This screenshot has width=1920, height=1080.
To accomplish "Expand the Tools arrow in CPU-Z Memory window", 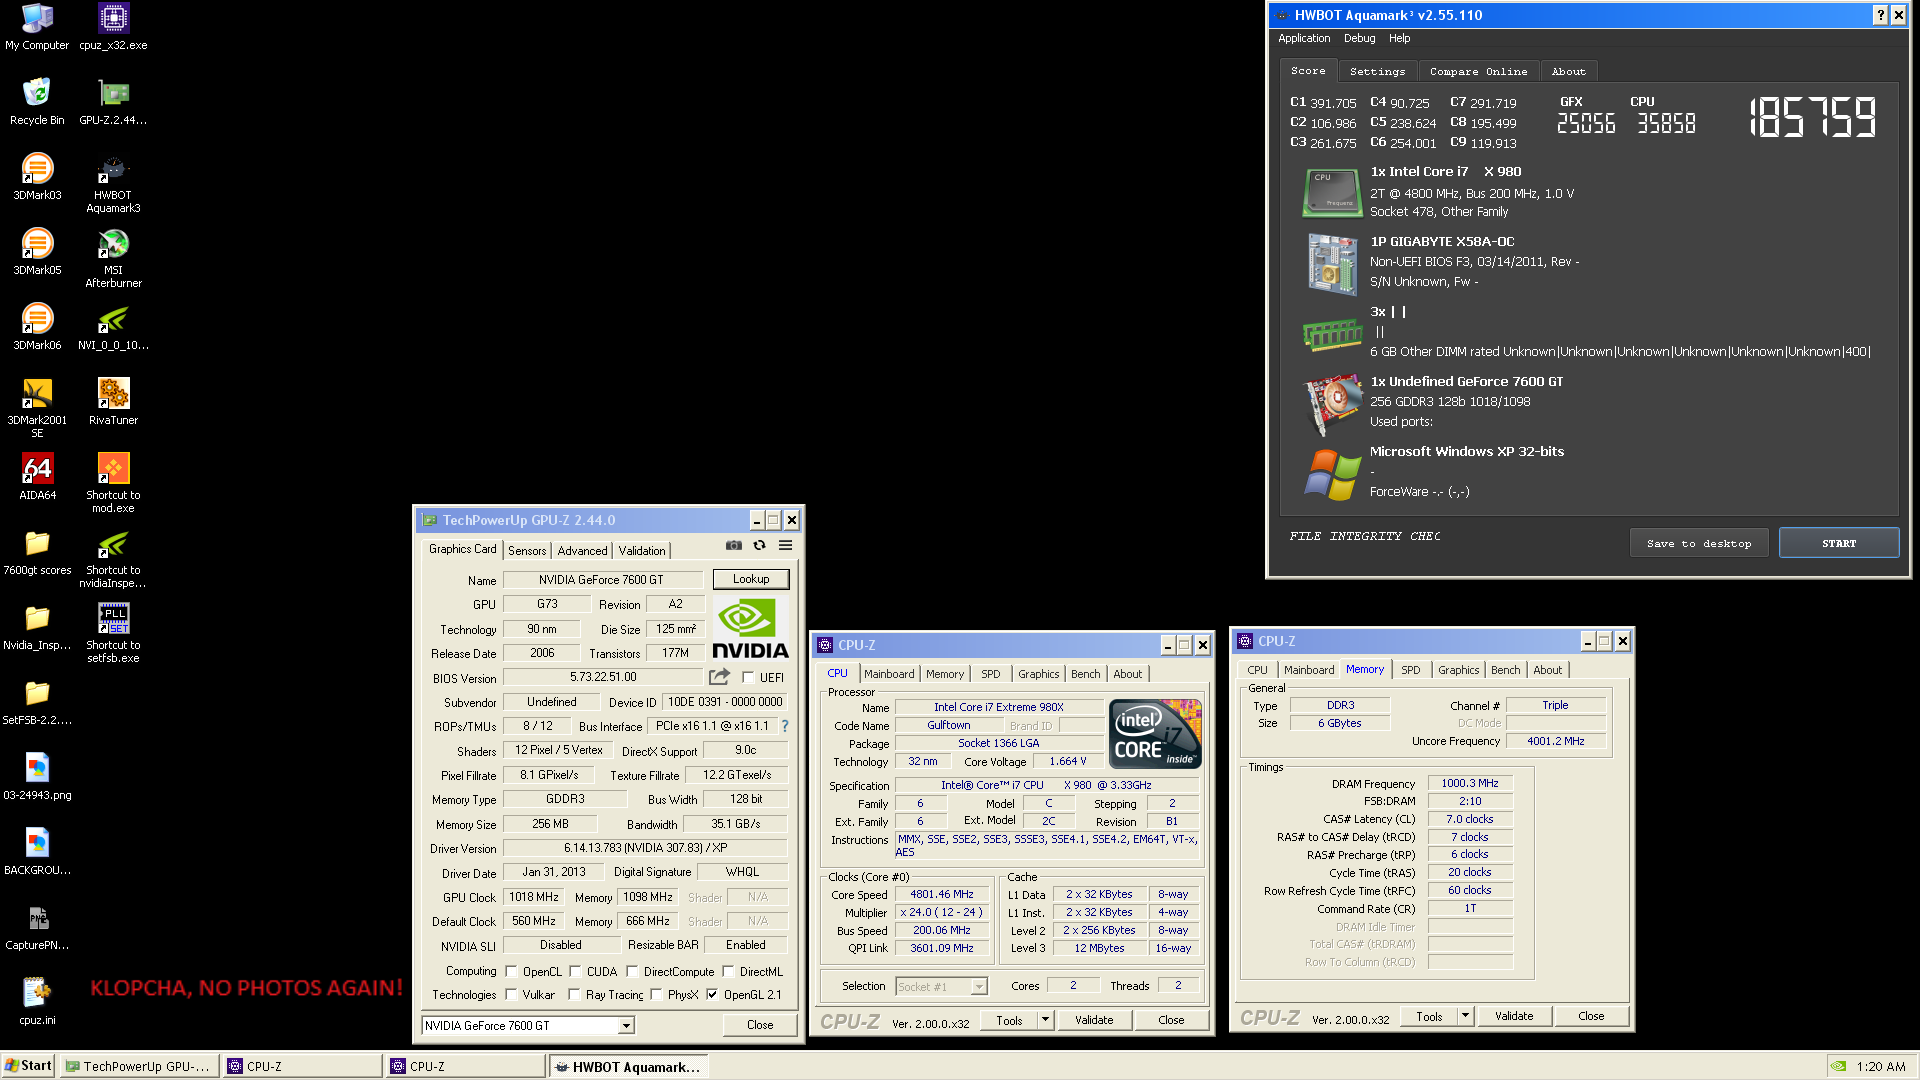I will click(x=1465, y=1016).
